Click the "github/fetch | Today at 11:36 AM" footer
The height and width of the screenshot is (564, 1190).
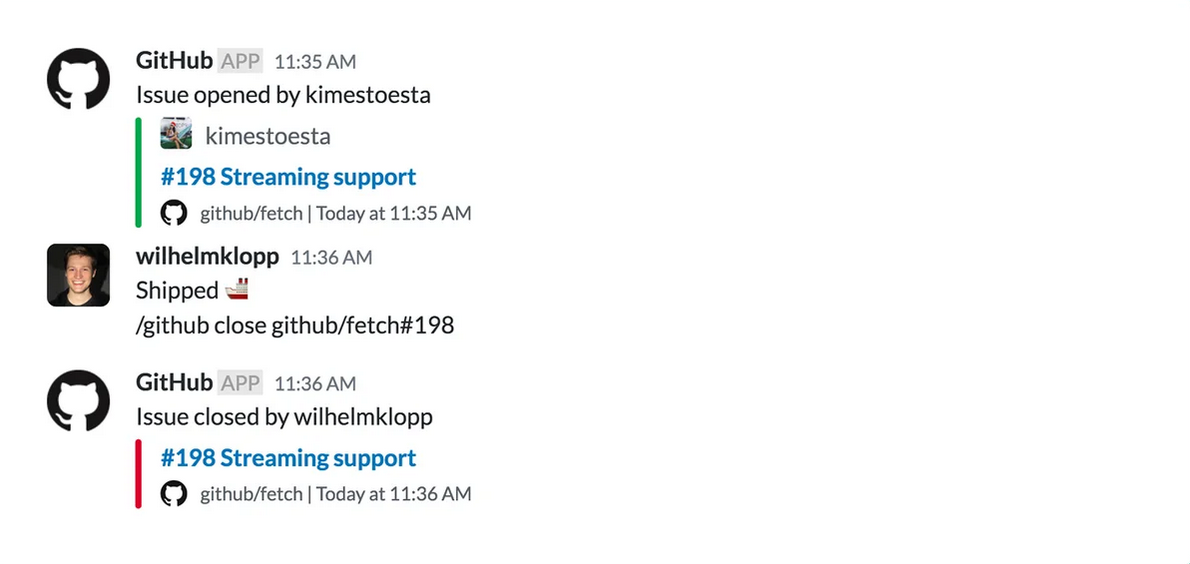(x=336, y=494)
